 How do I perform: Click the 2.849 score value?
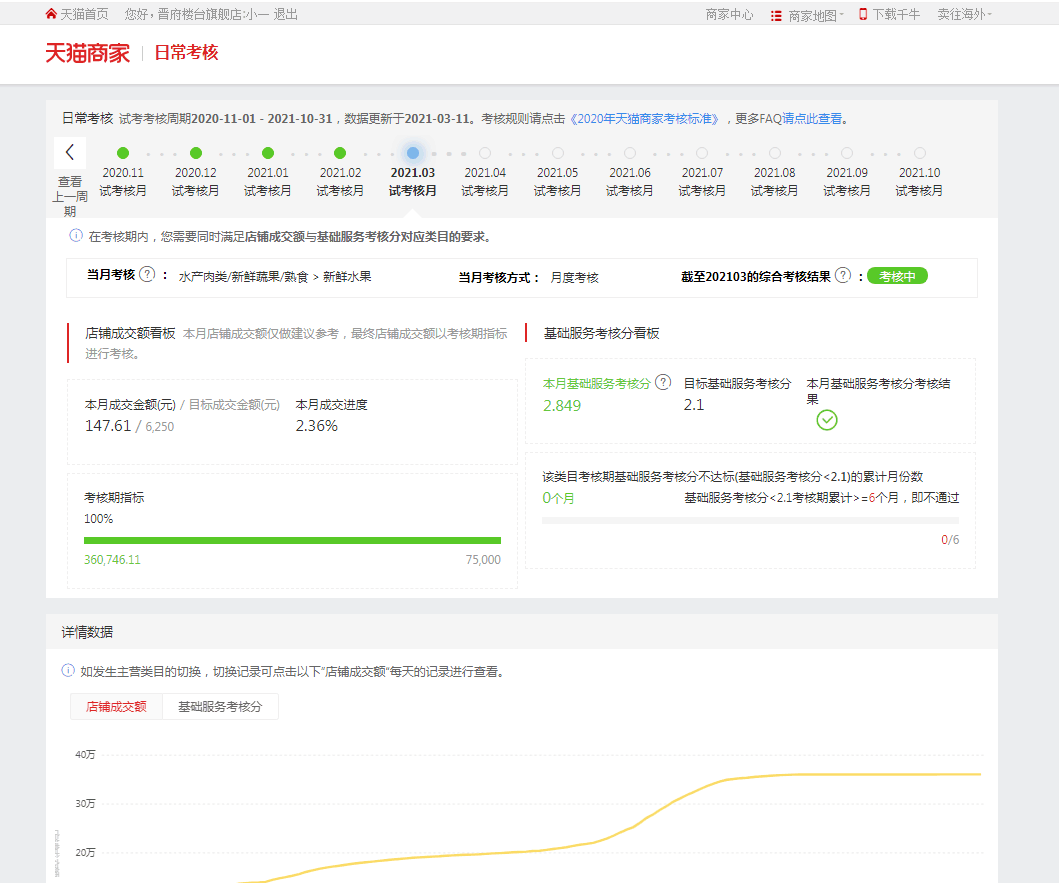562,405
